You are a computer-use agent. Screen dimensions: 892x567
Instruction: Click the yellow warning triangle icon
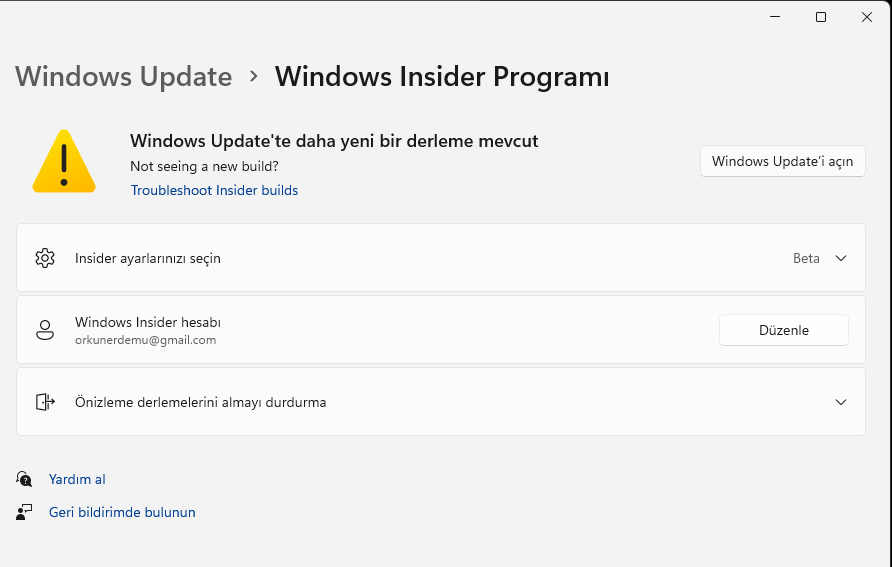[x=63, y=162]
